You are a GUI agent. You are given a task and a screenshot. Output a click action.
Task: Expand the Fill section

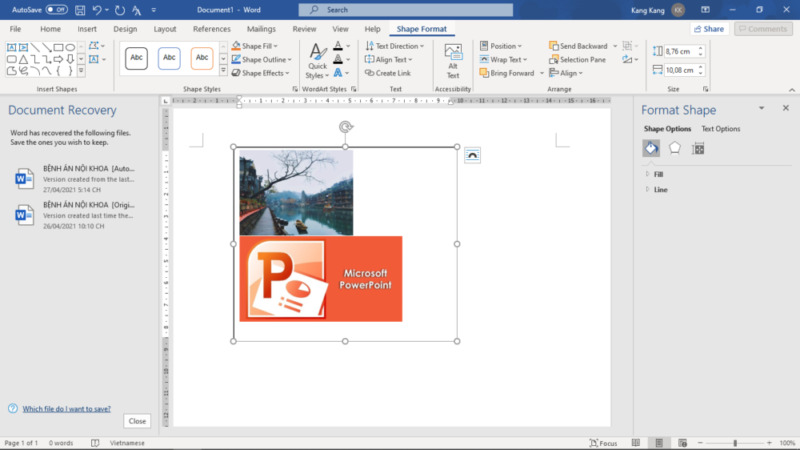pyautogui.click(x=658, y=174)
